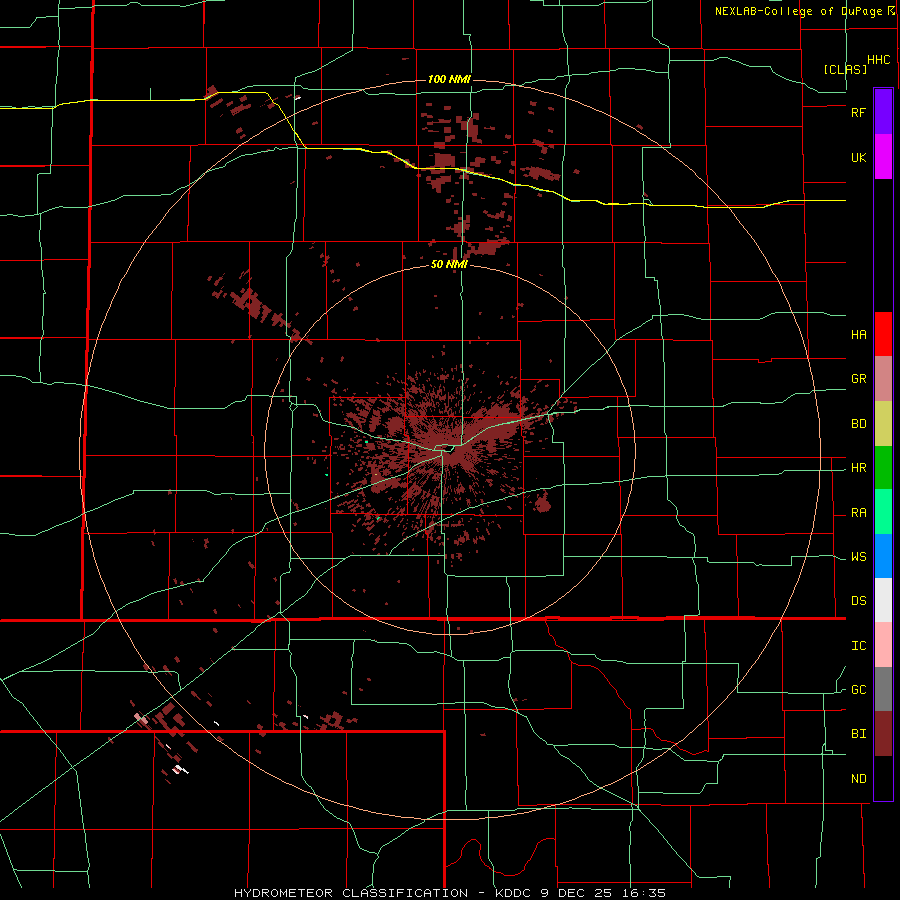Click the IC legend label
Viewport: 900px width, 900px height.
click(858, 646)
